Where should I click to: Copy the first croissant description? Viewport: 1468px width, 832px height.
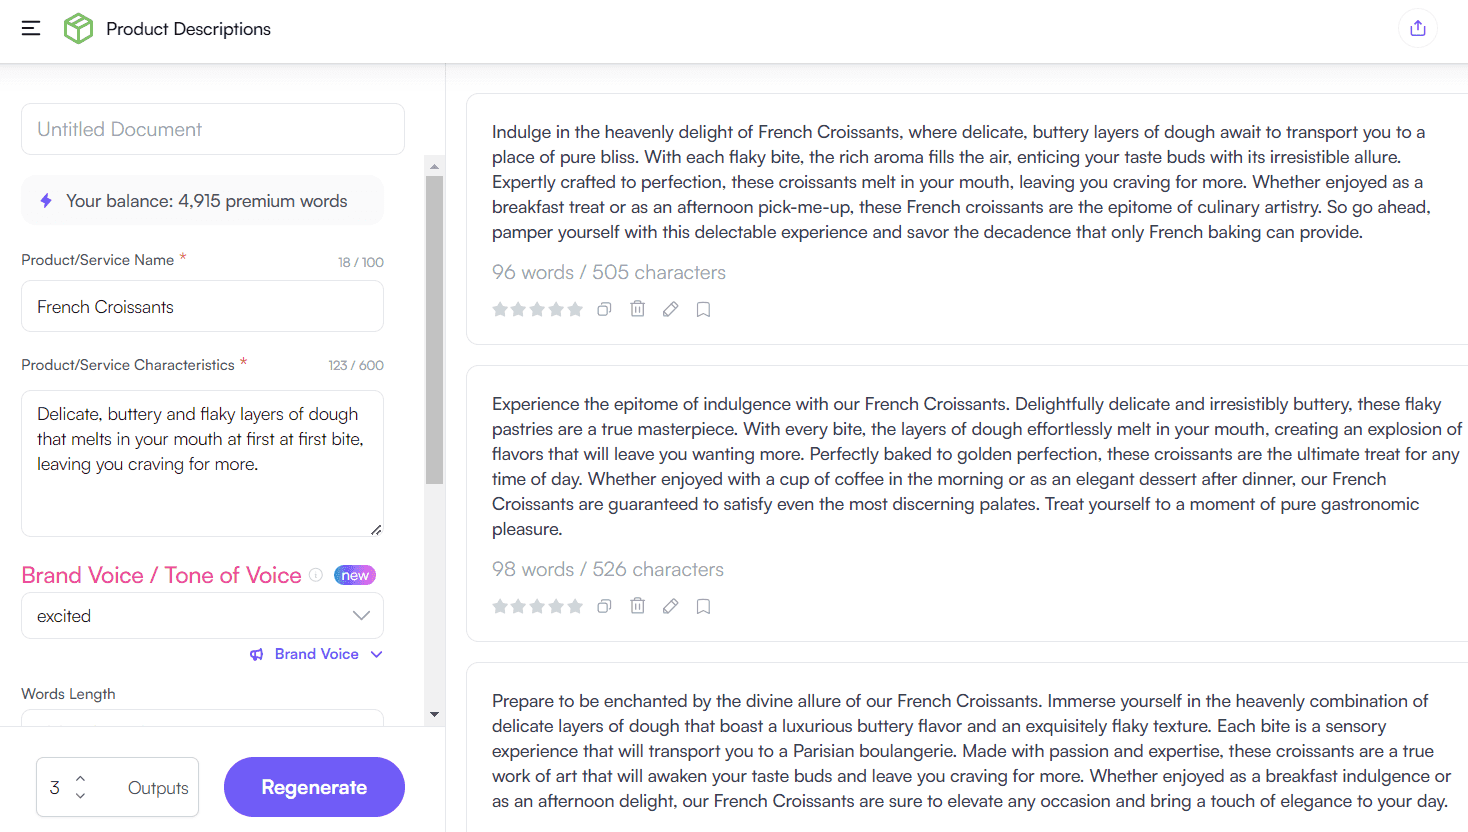(604, 309)
